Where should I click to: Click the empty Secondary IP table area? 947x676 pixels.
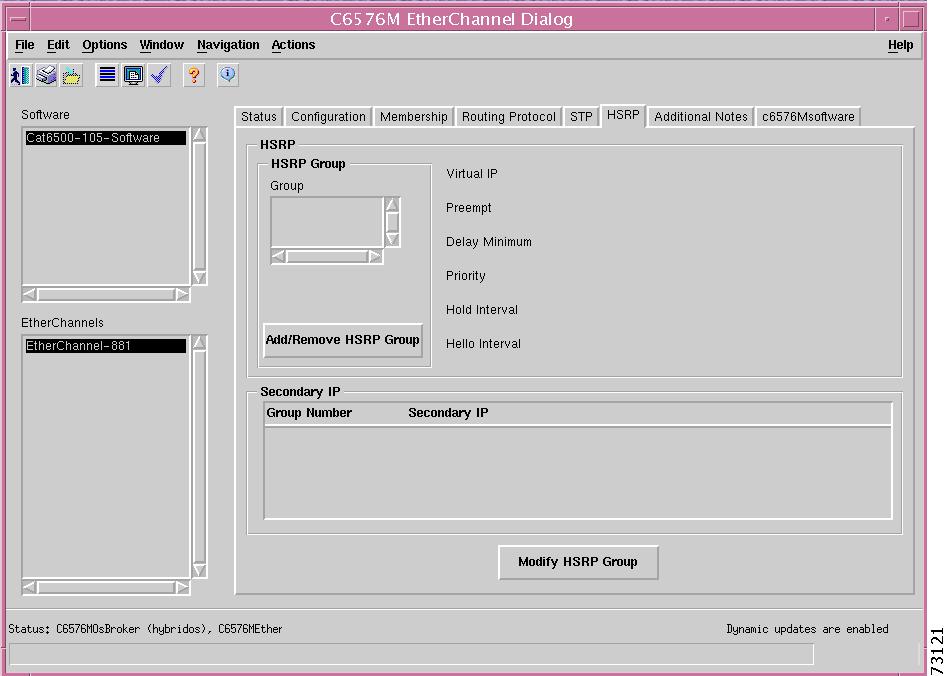point(577,472)
